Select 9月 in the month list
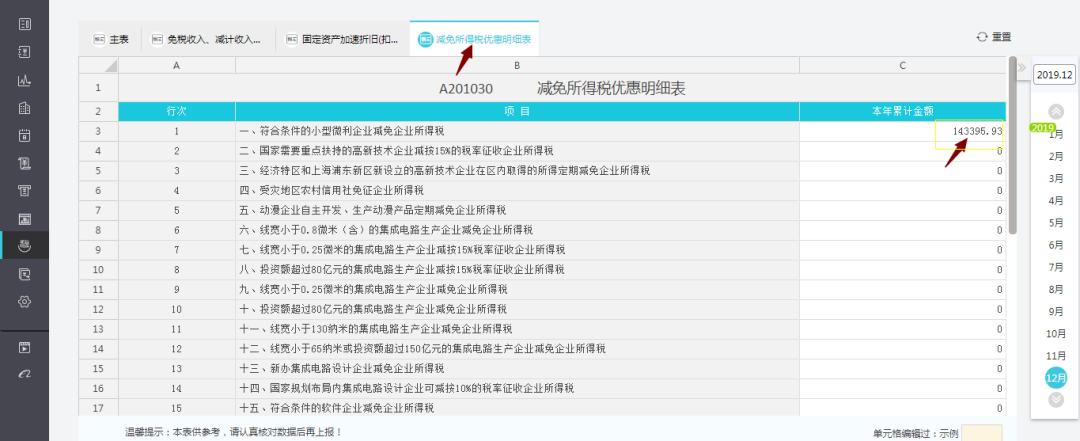This screenshot has width=1080, height=441. [x=1056, y=311]
